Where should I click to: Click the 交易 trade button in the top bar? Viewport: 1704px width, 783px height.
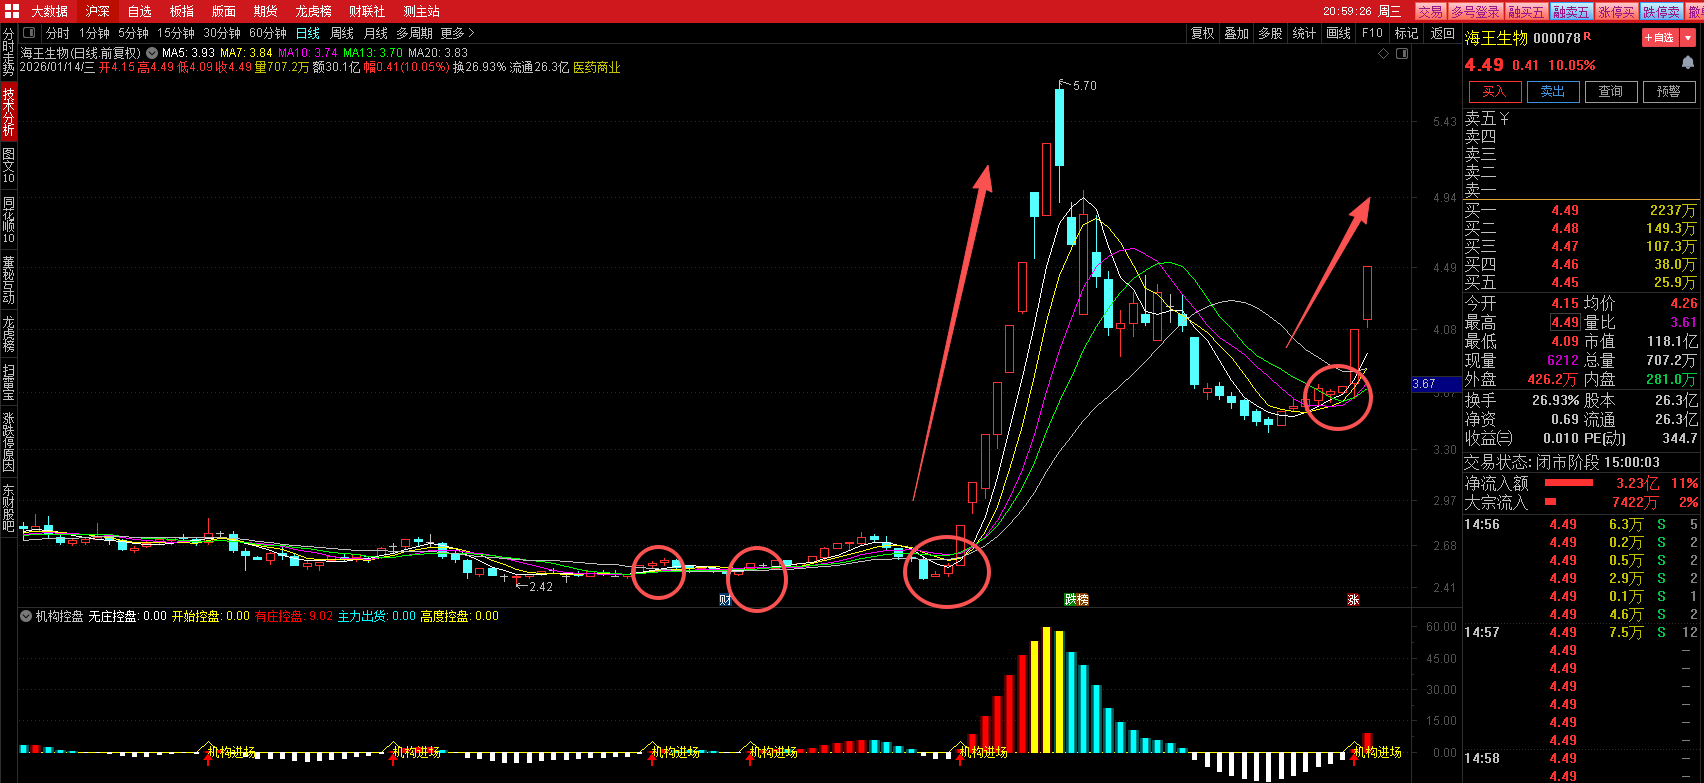click(1430, 11)
